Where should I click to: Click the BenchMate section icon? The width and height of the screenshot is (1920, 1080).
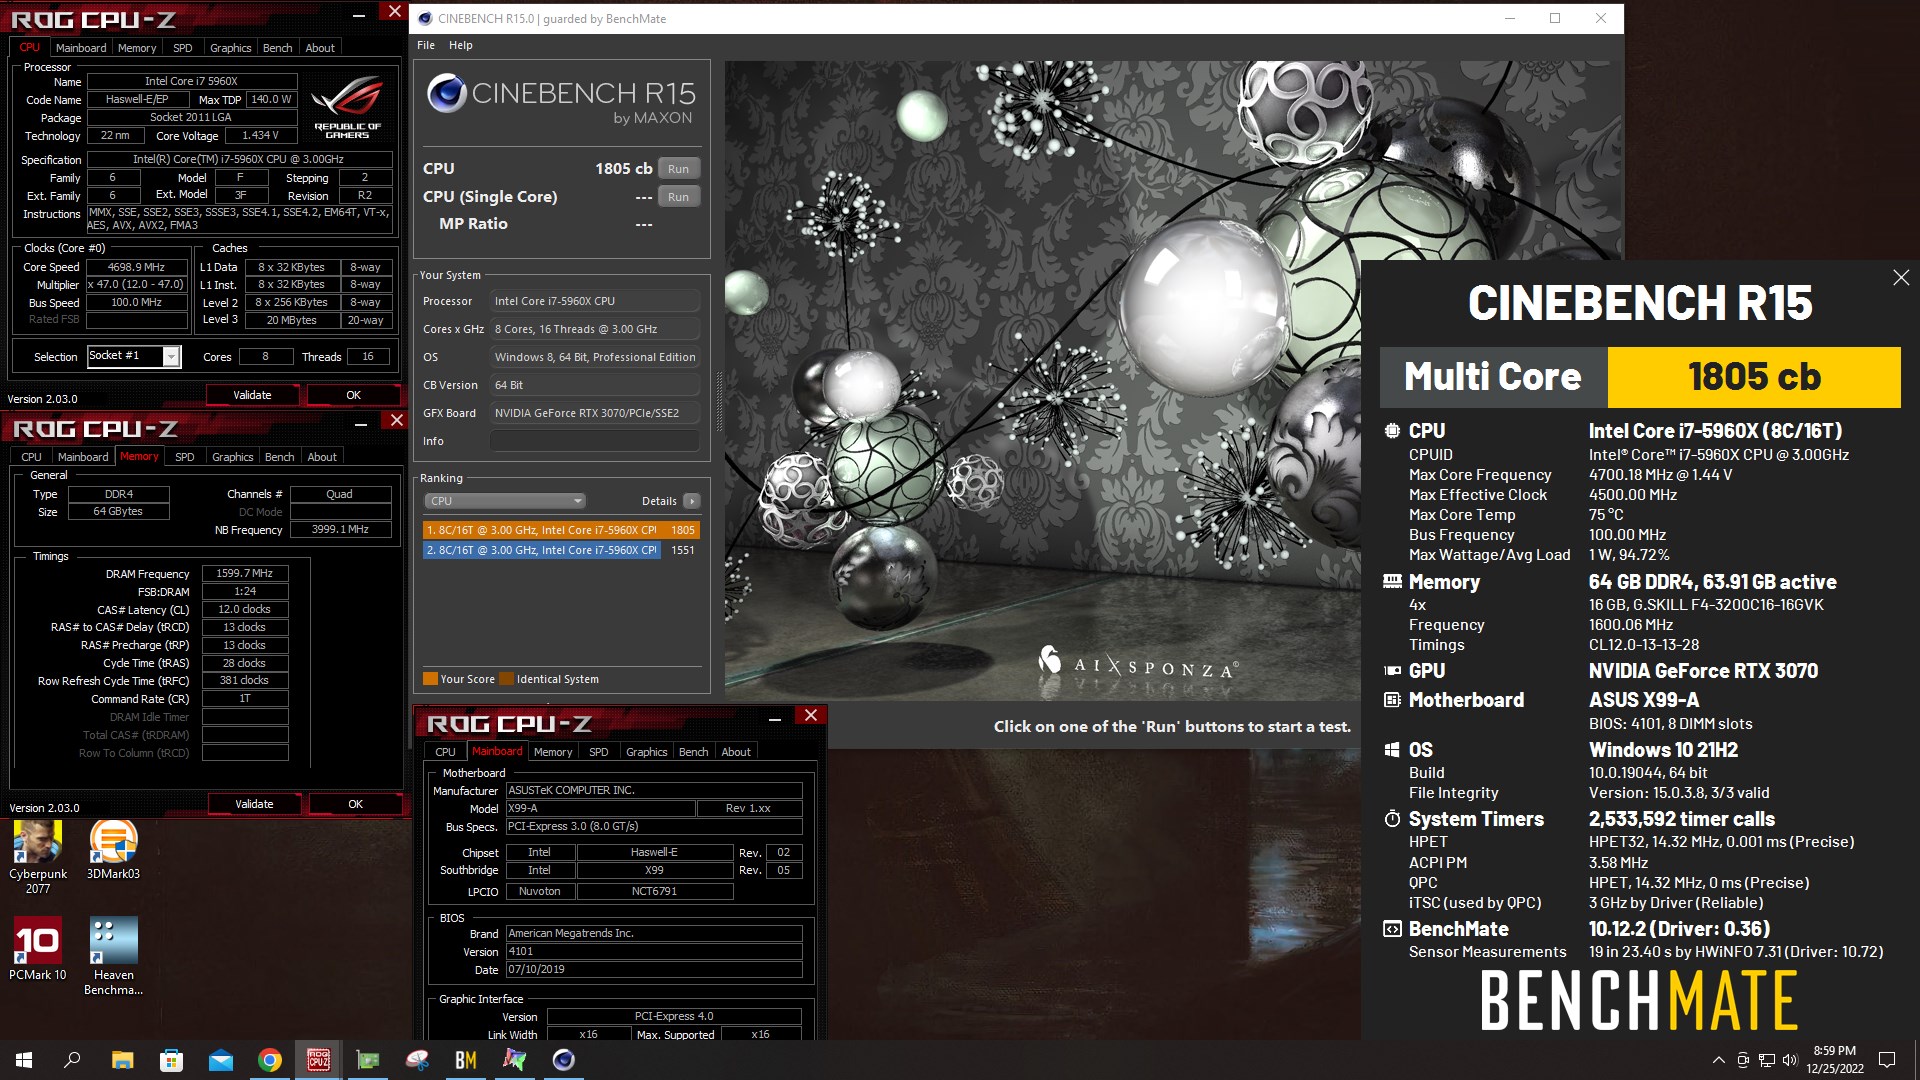[x=1392, y=929]
